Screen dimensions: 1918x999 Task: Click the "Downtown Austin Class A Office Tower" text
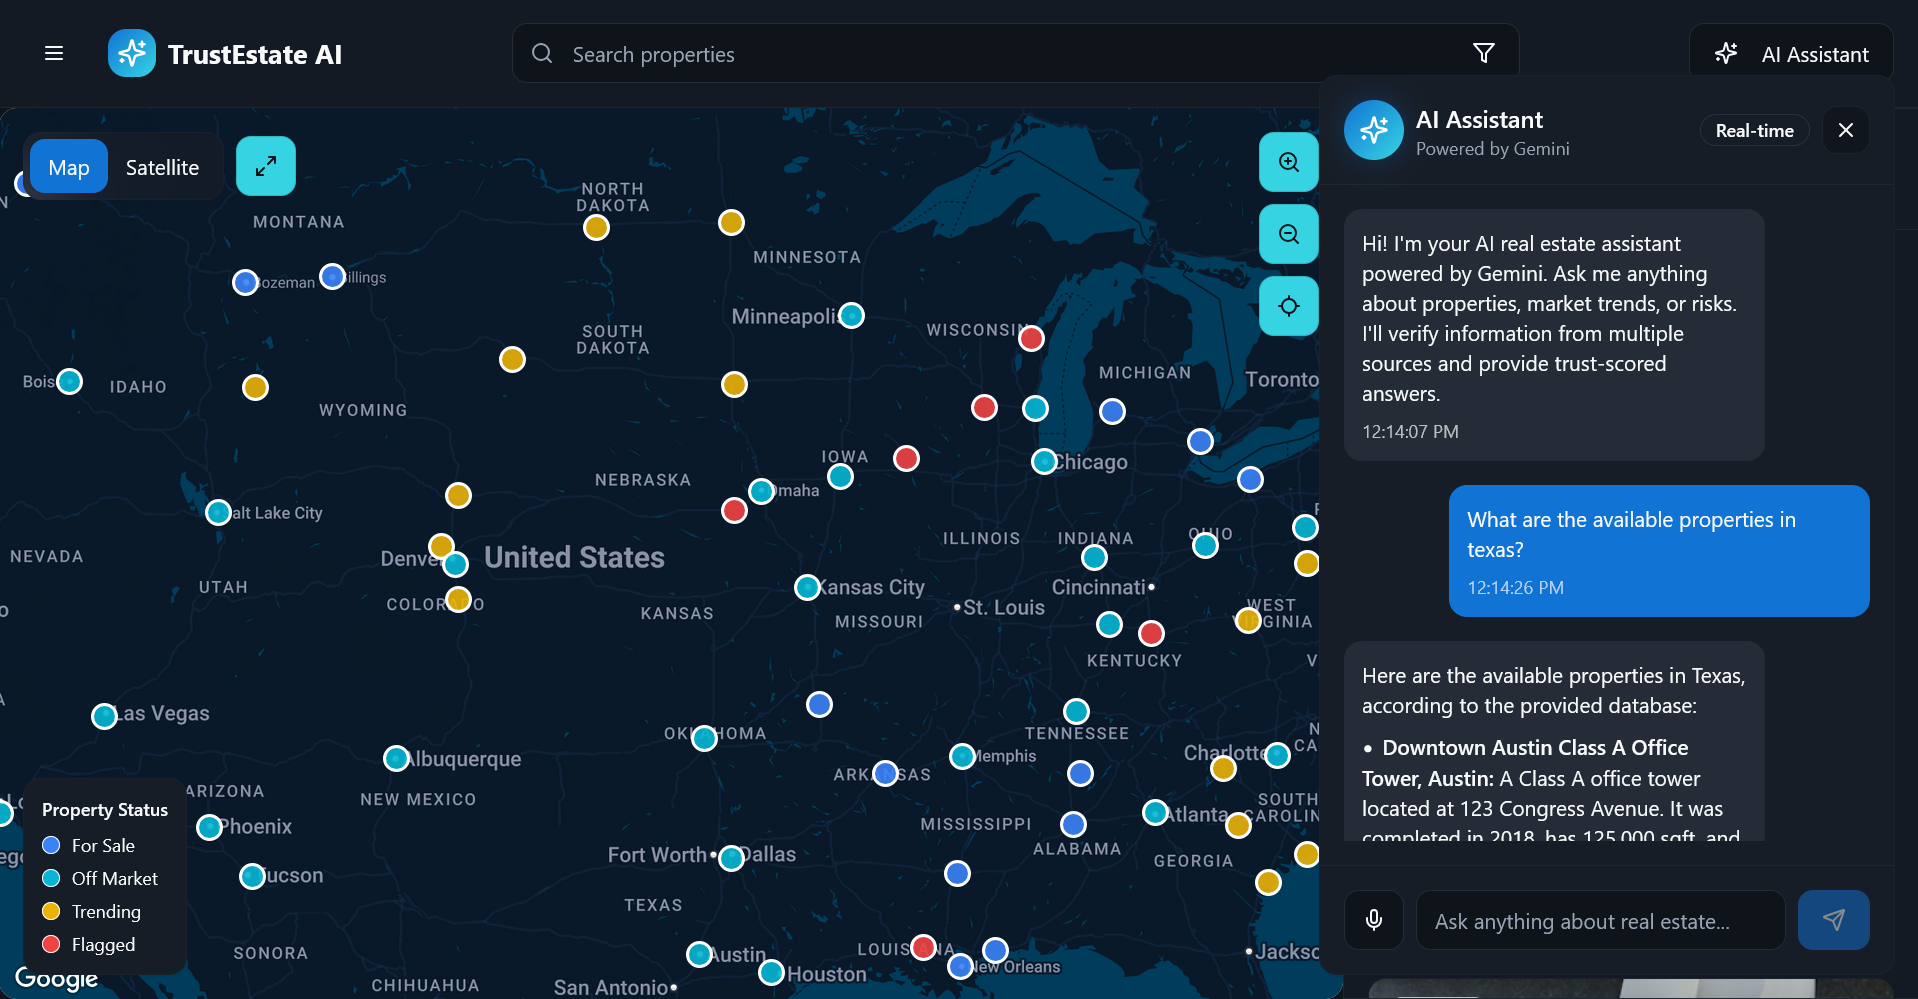coord(1525,763)
